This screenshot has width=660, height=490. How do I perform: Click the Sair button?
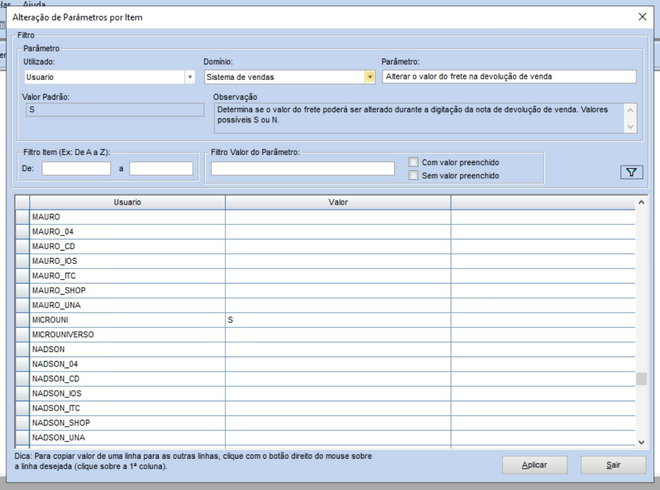[613, 465]
